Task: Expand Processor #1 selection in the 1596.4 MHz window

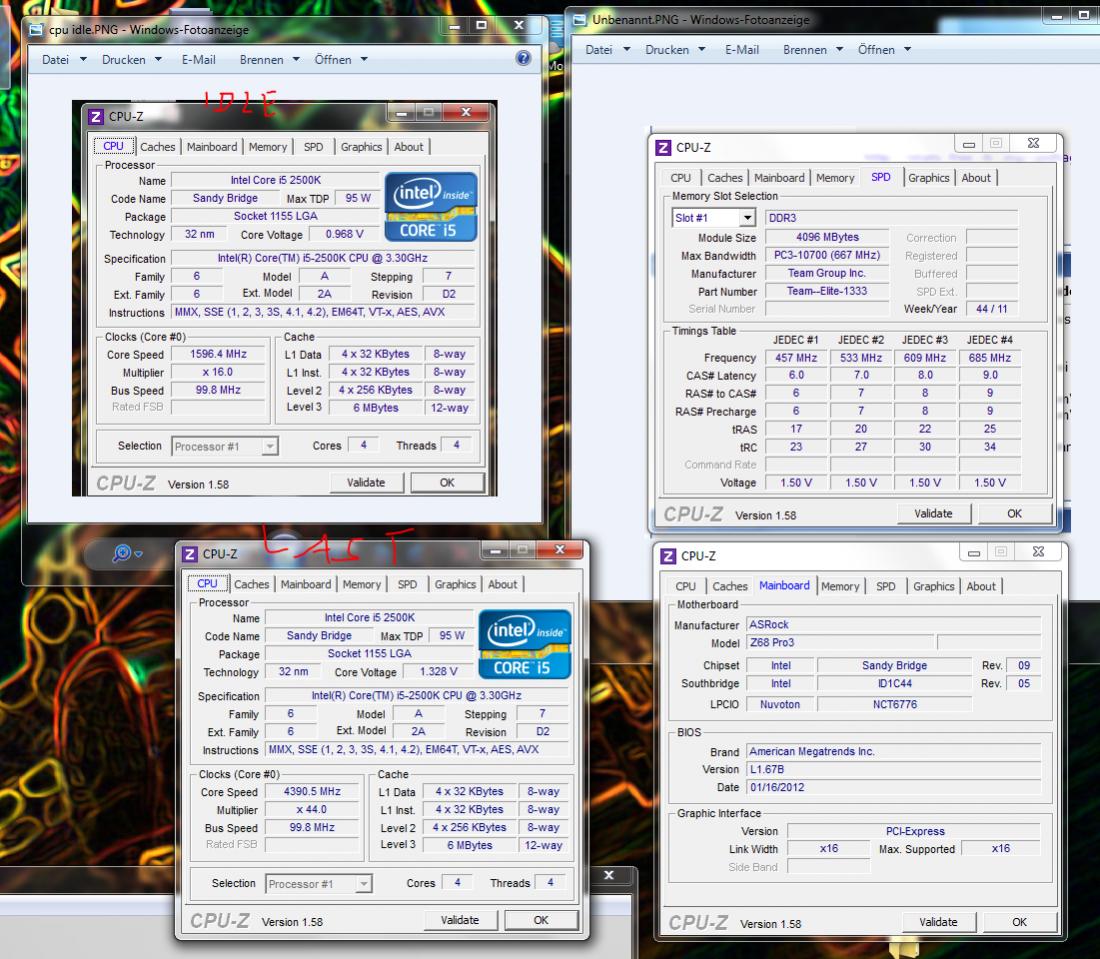Action: click(270, 446)
